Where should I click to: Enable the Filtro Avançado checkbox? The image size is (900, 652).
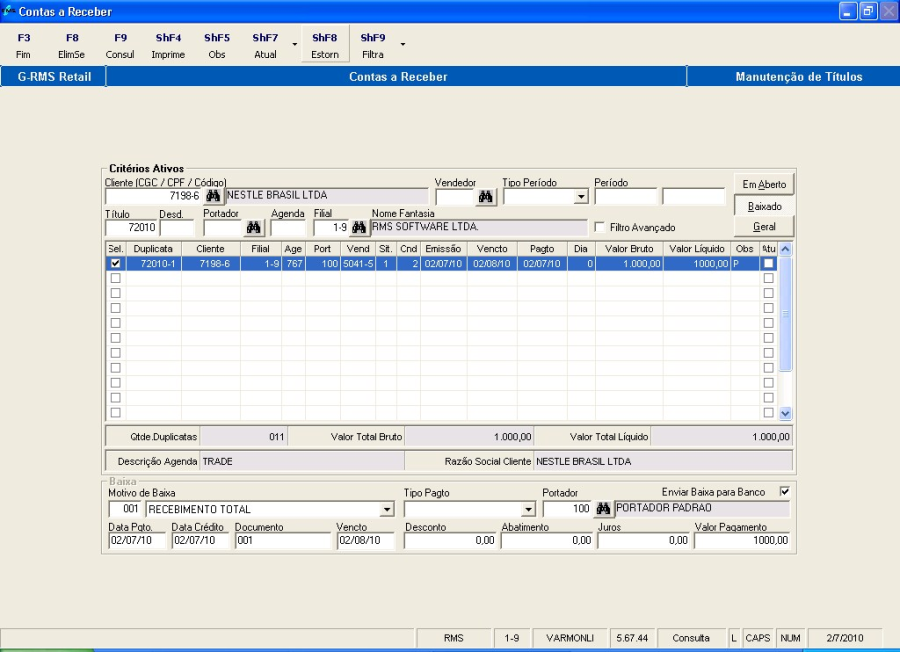(600, 228)
